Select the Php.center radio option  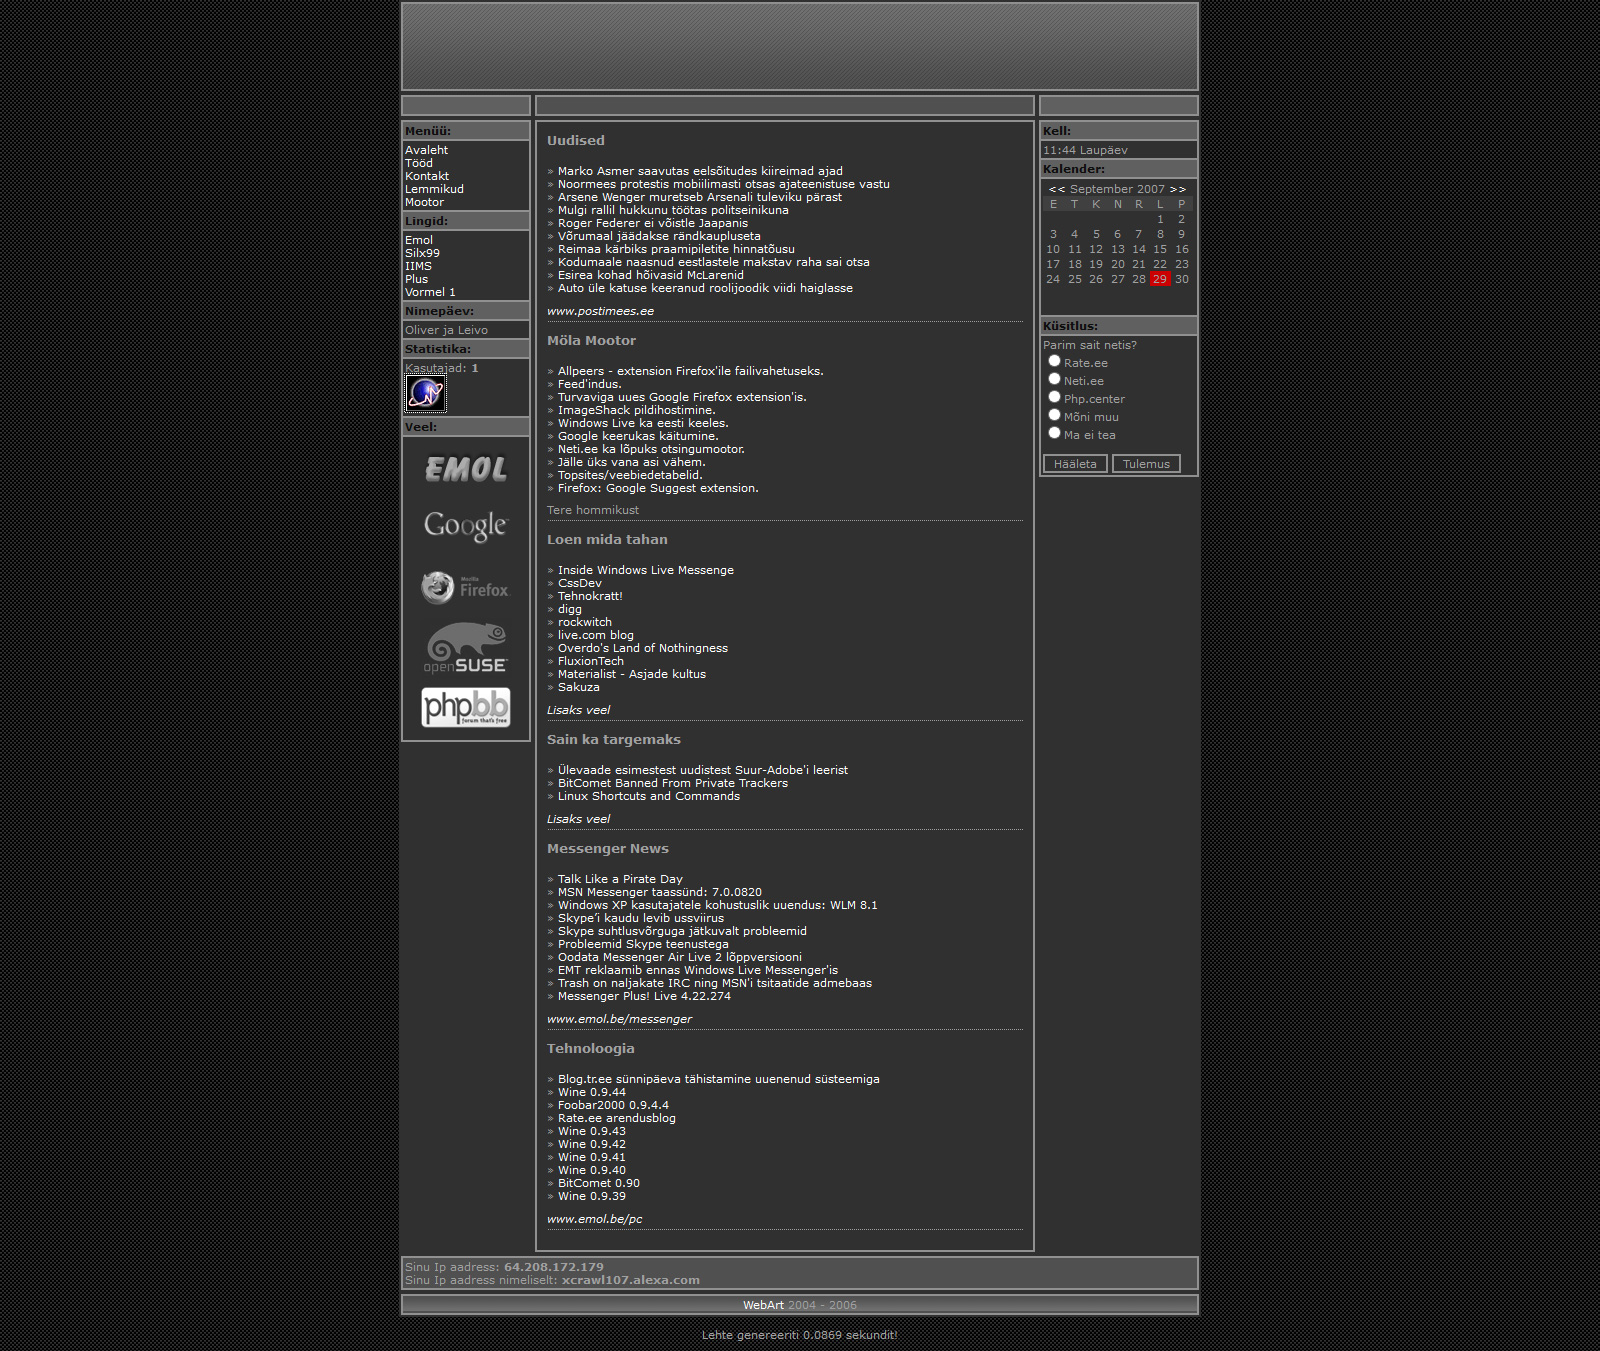tap(1054, 398)
